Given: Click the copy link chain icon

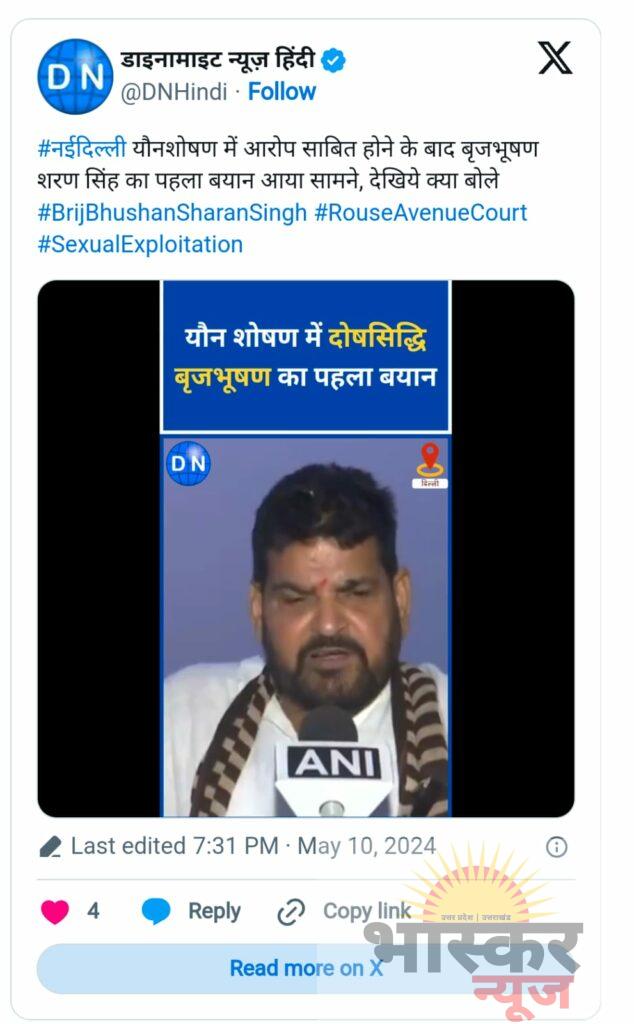Looking at the screenshot, I should coord(291,912).
